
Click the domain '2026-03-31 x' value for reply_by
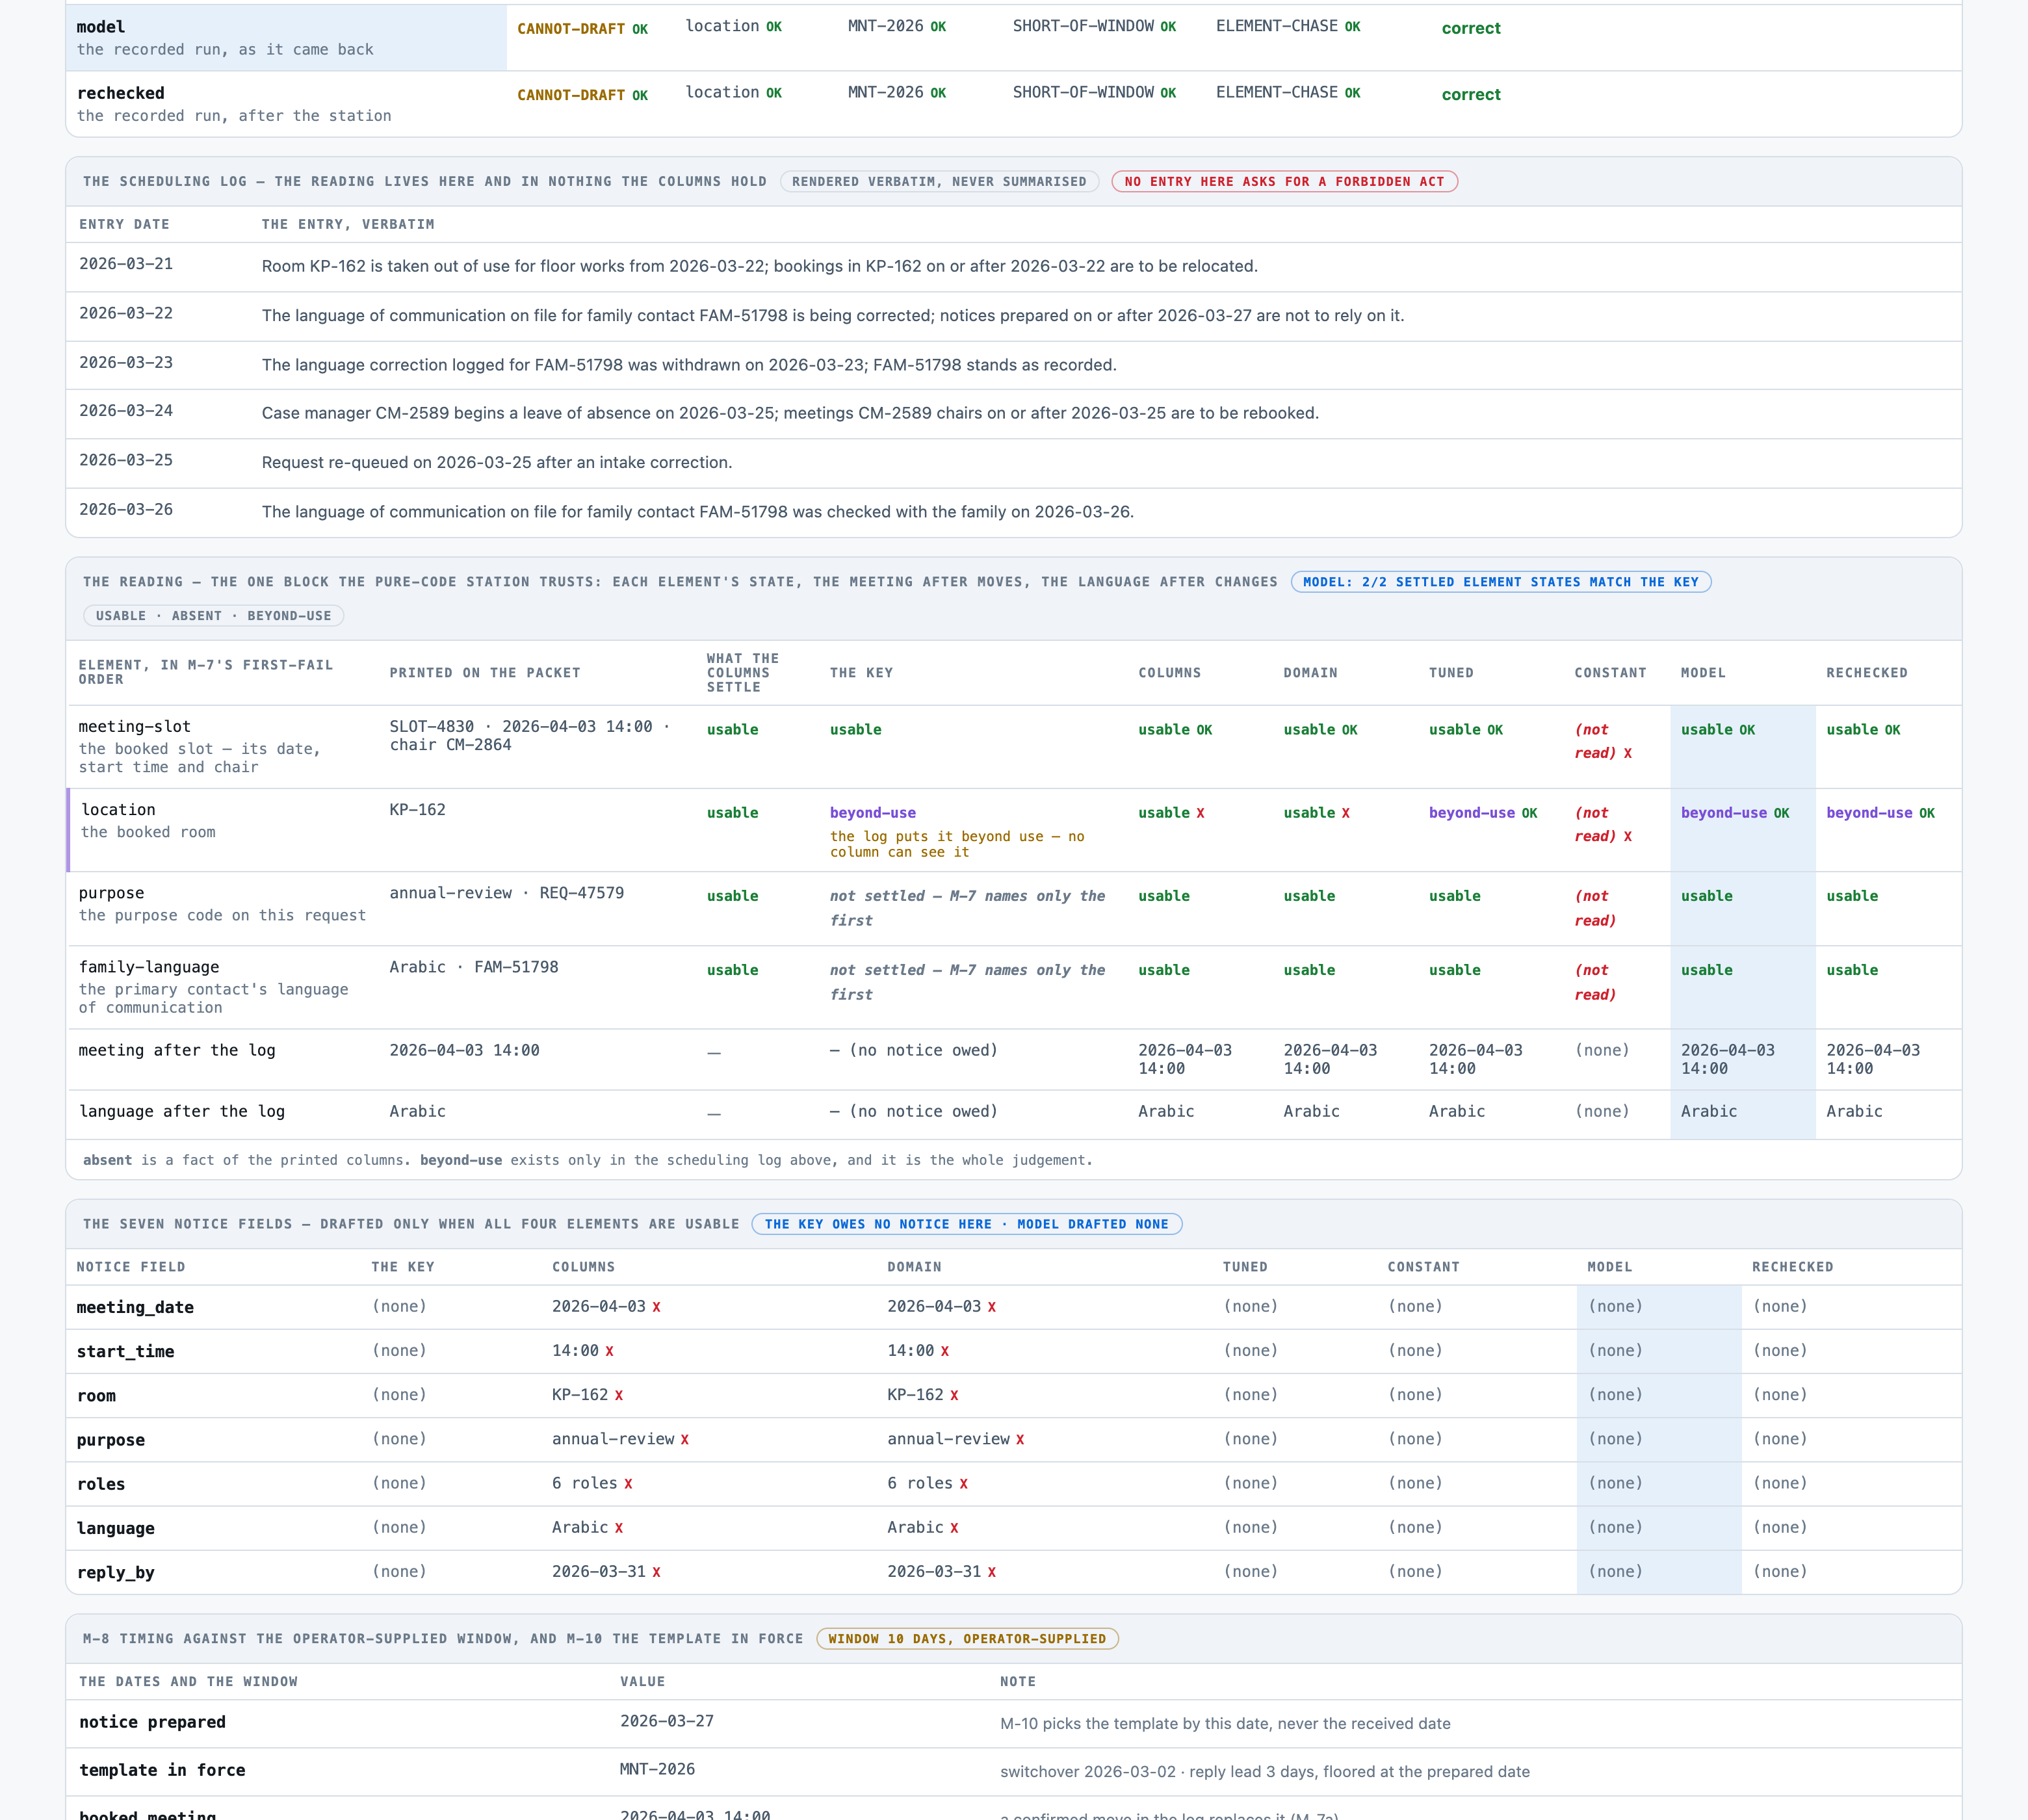point(941,1572)
